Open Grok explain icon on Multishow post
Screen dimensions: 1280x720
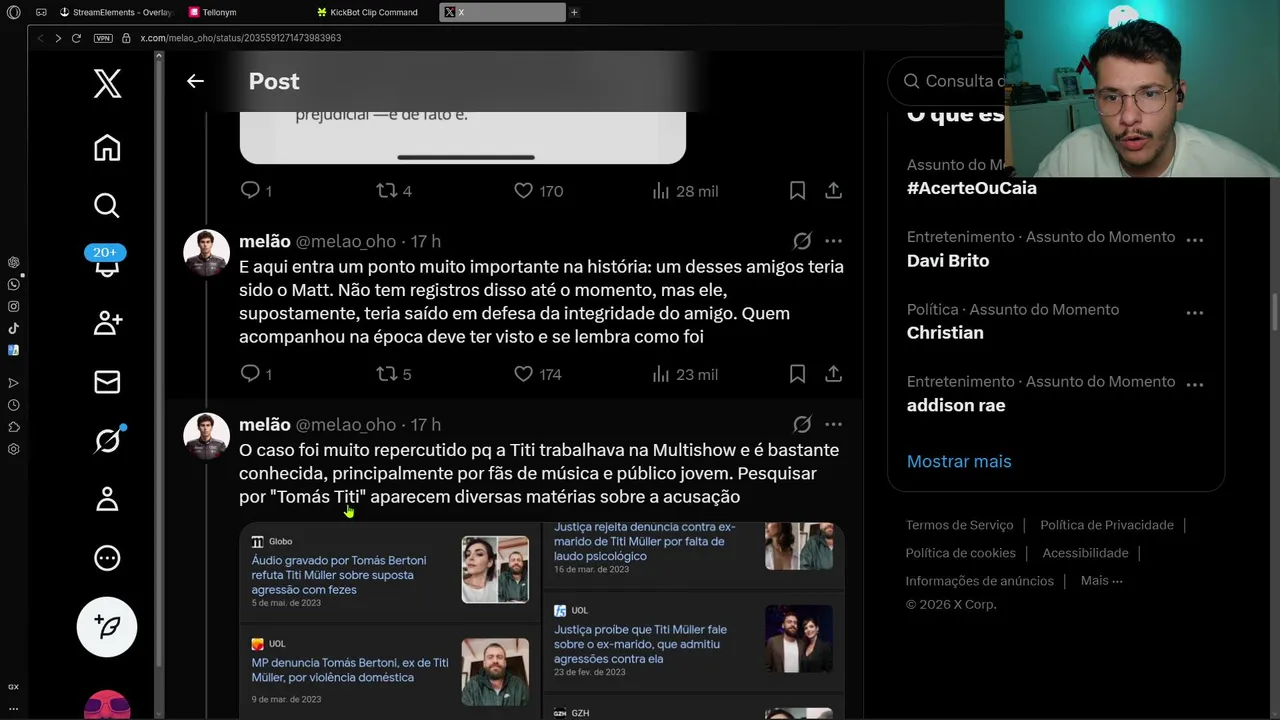point(802,424)
